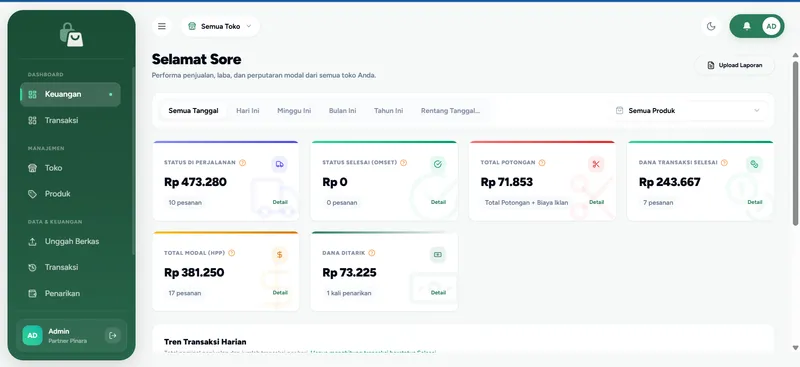800x367 pixels.
Task: Open Detail on the Status Selesai card
Action: [438, 202]
